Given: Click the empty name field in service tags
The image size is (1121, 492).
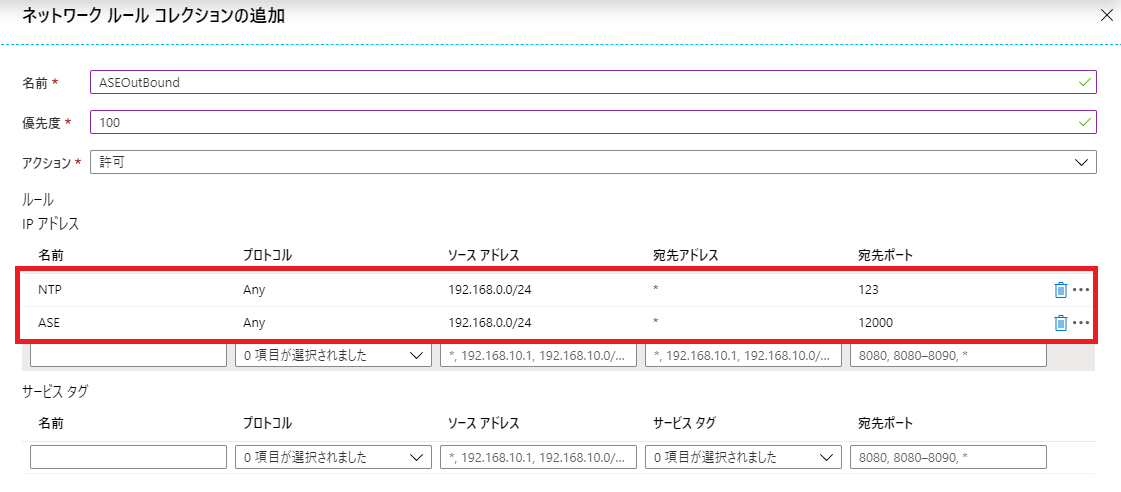Looking at the screenshot, I should (x=129, y=457).
